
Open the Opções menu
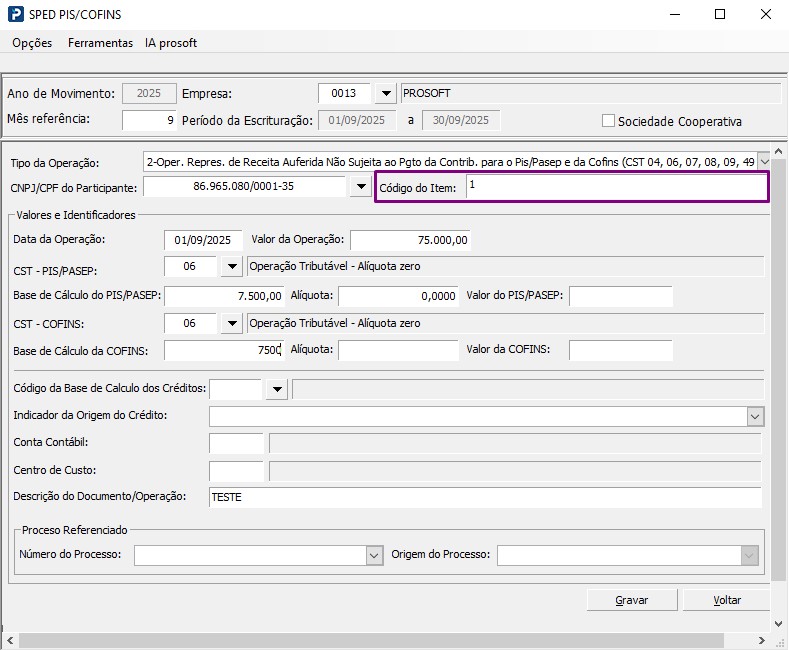(32, 43)
